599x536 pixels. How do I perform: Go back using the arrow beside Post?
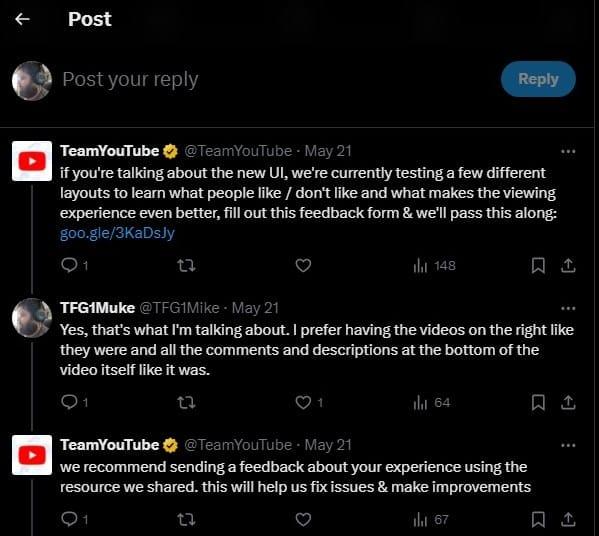click(22, 19)
